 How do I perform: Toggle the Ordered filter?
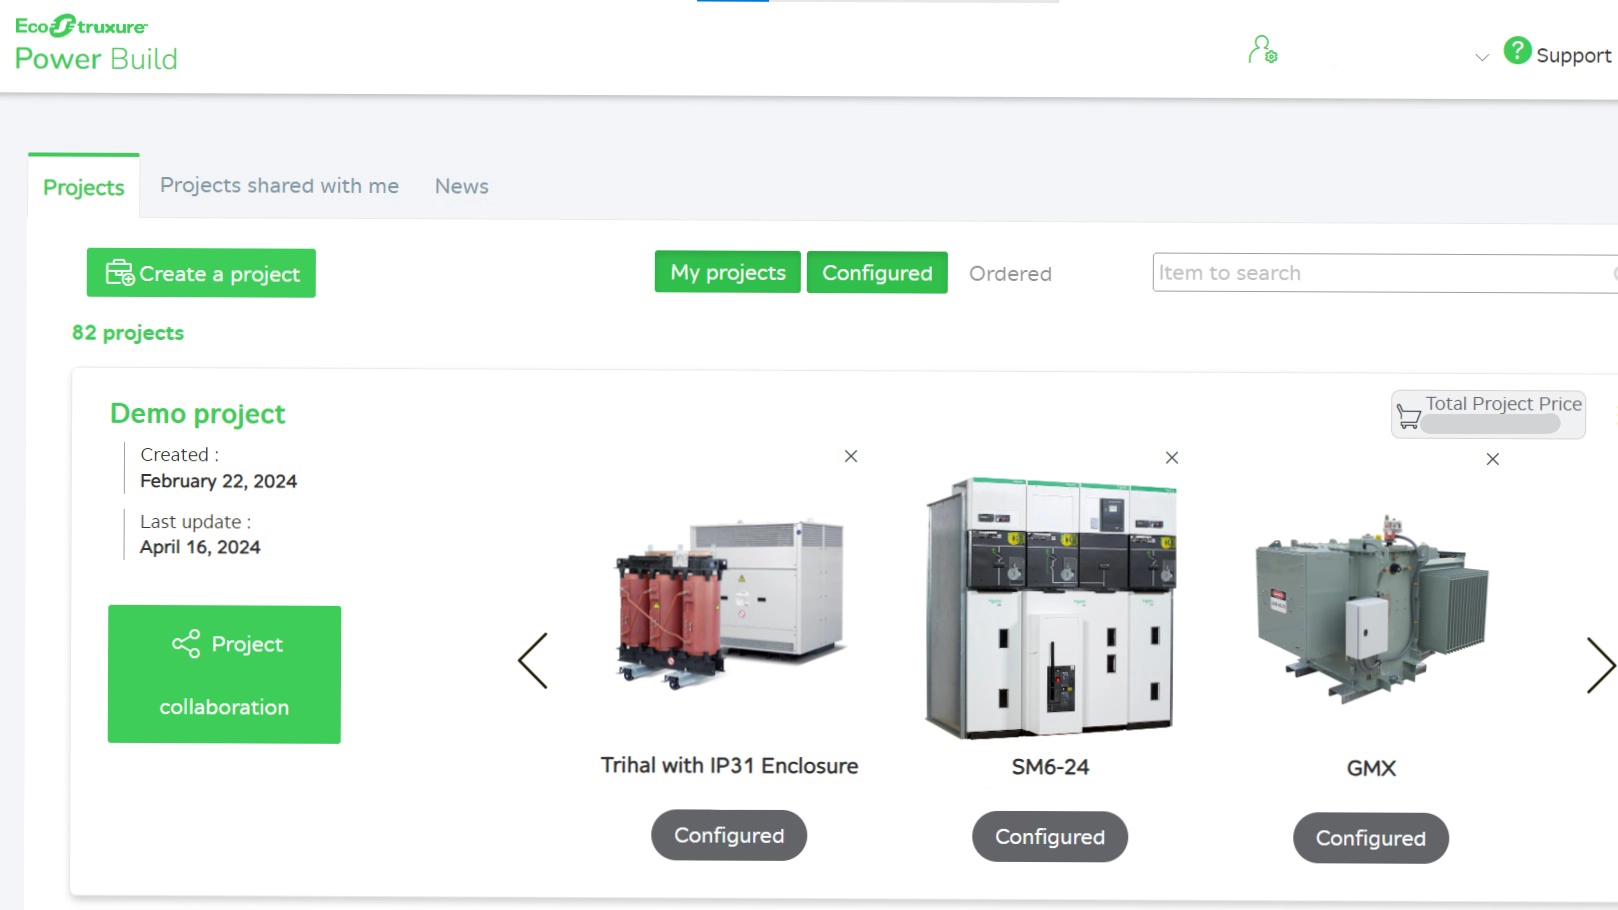1010,274
